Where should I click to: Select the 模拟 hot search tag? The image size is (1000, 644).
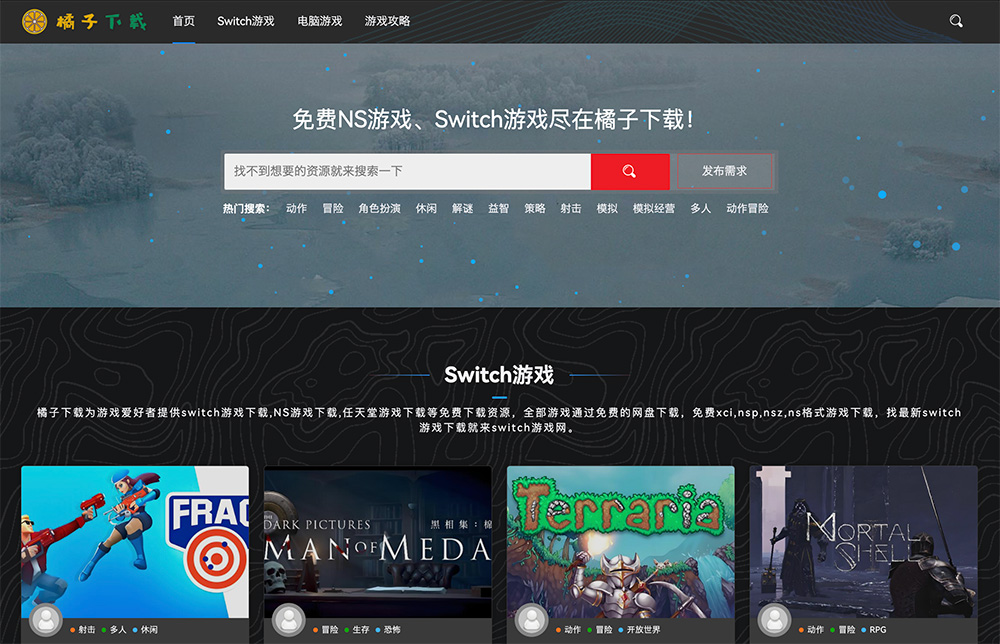pyautogui.click(x=607, y=209)
